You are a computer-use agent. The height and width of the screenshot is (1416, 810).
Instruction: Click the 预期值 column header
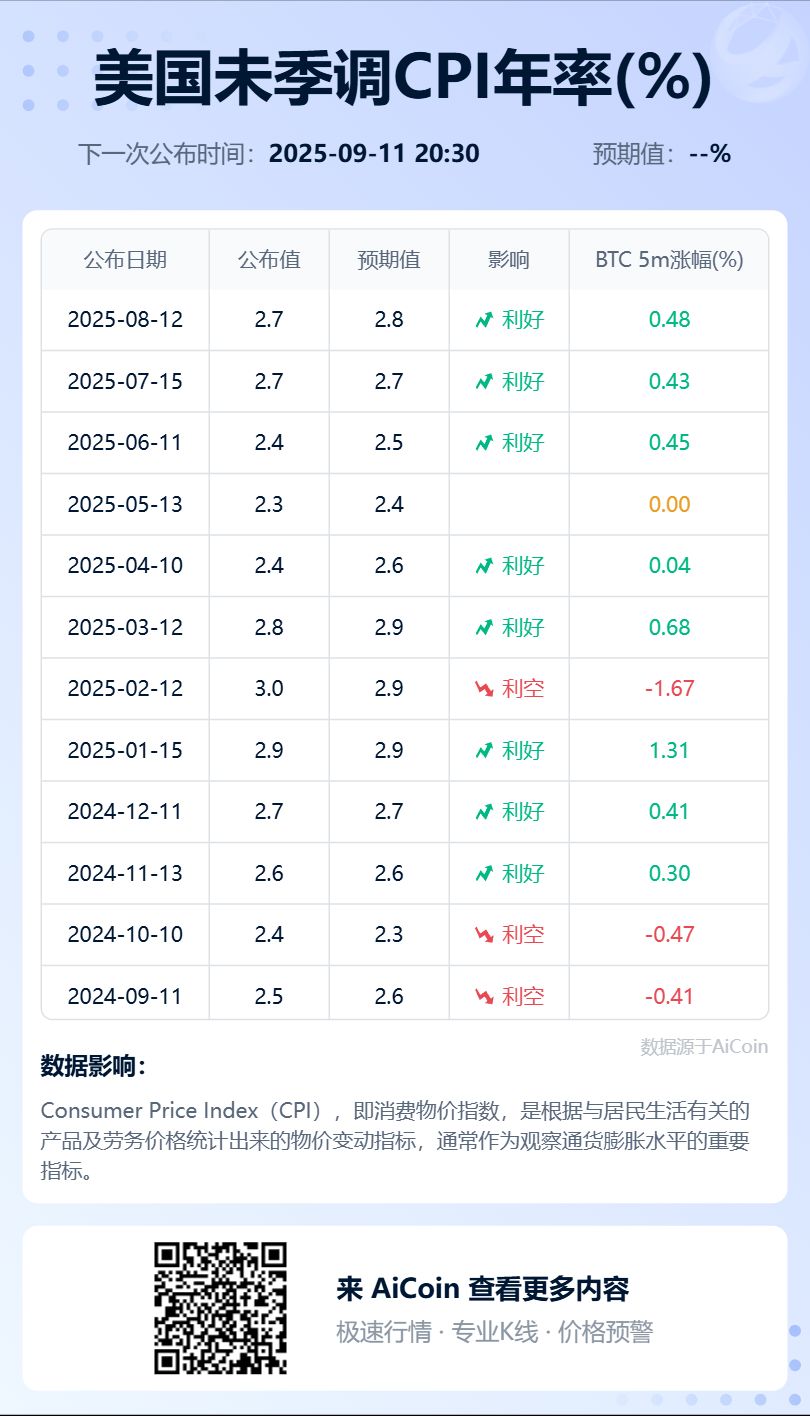[389, 260]
